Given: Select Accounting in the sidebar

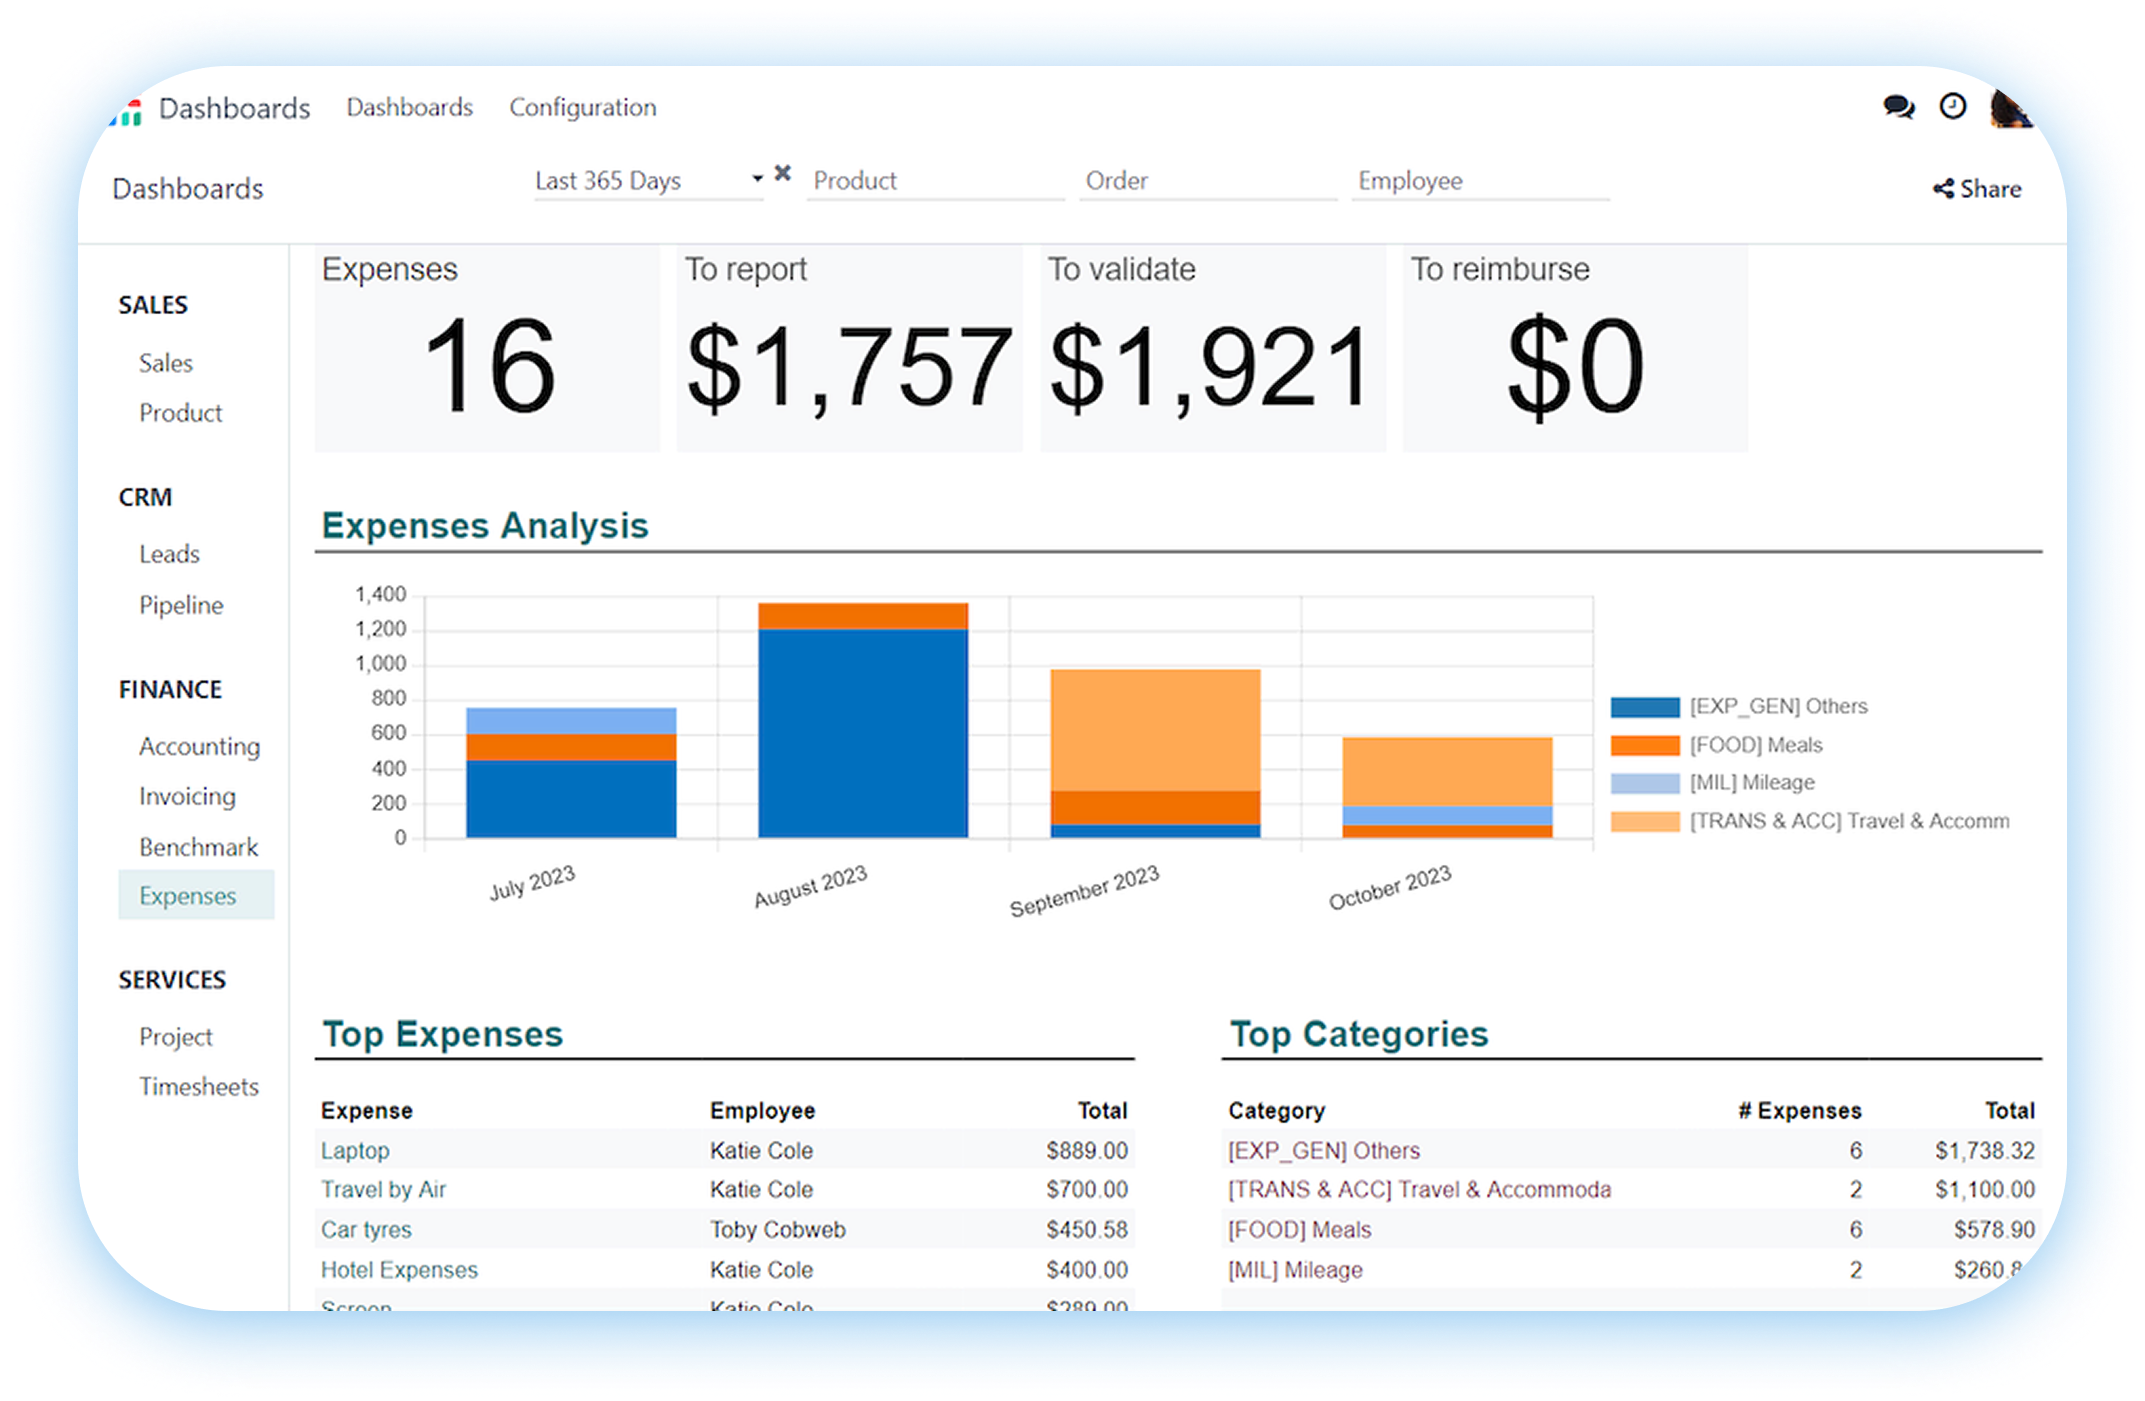Looking at the screenshot, I should coord(199,746).
